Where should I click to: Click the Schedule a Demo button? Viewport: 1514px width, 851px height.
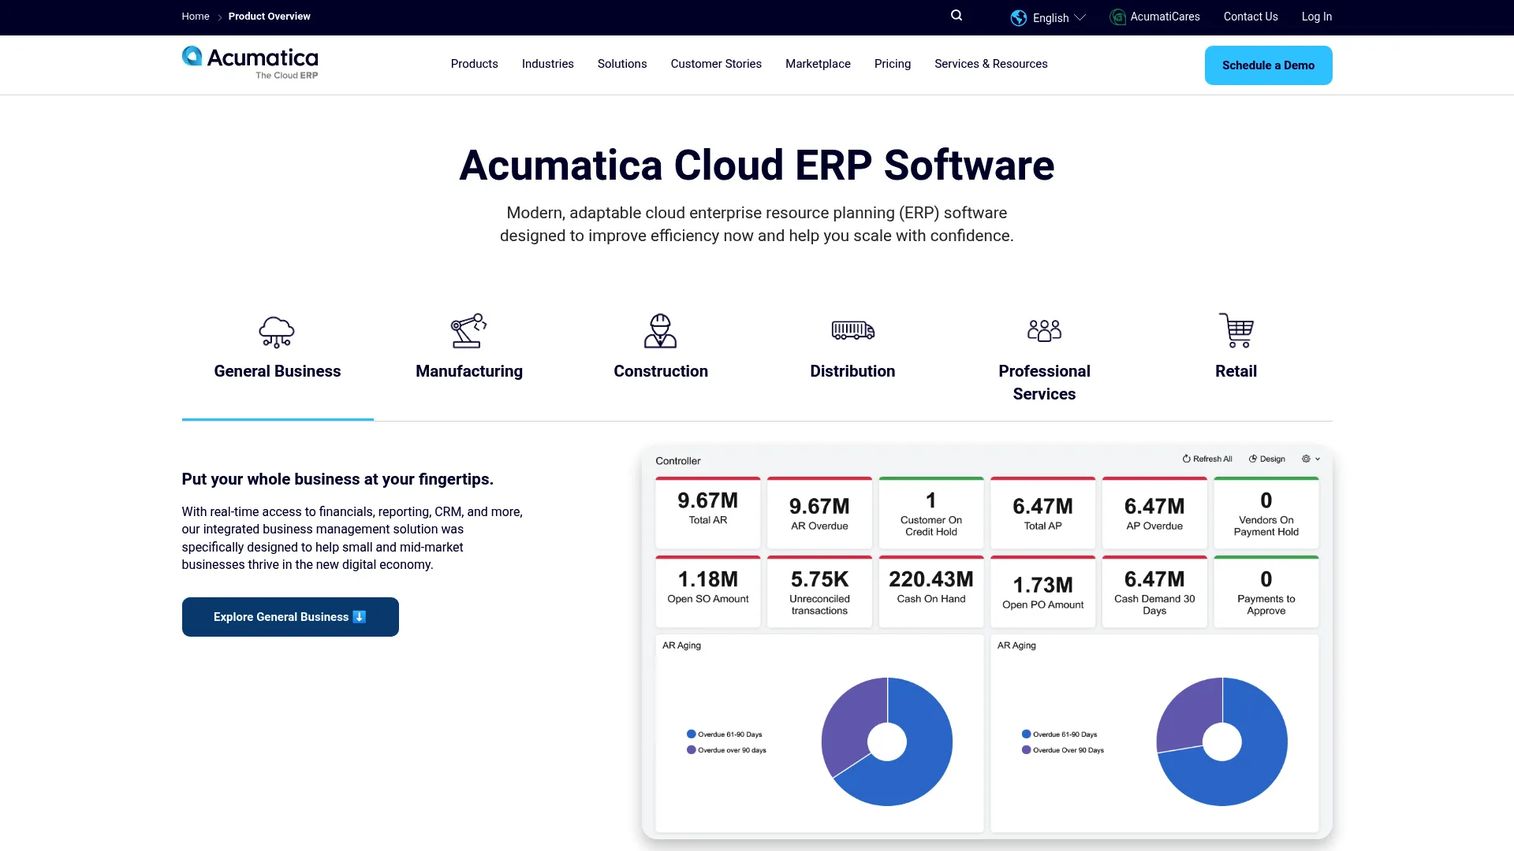click(1268, 65)
